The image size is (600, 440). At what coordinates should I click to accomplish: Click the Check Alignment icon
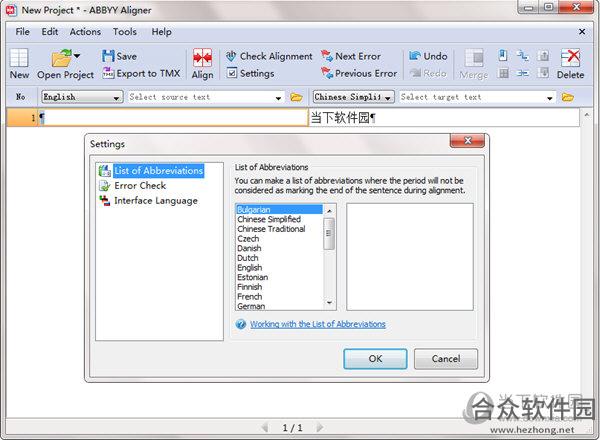point(231,56)
